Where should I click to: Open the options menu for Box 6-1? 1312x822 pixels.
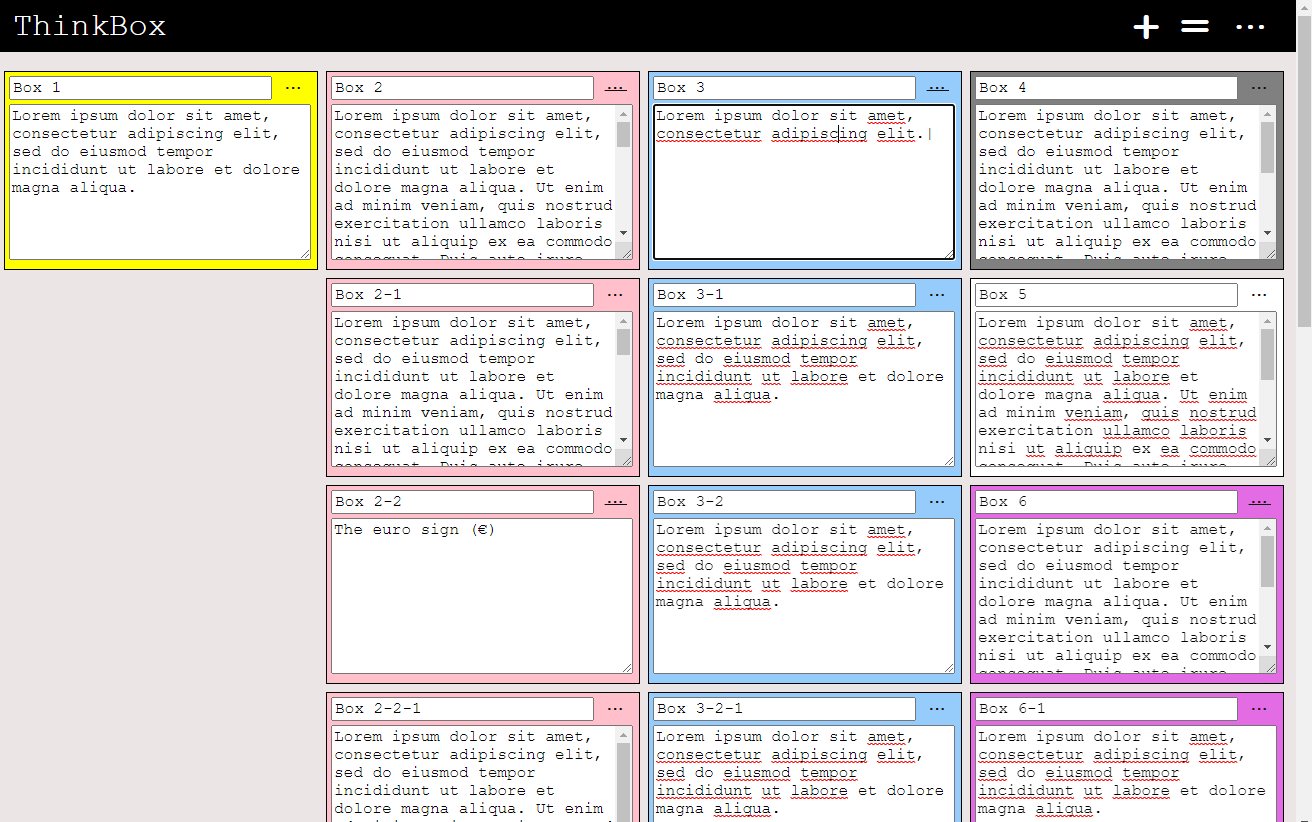click(x=1259, y=709)
